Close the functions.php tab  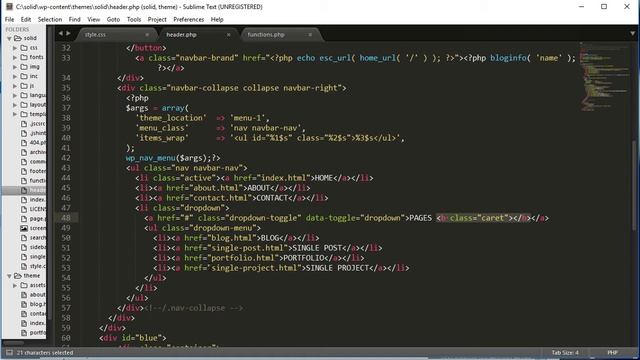point(310,35)
